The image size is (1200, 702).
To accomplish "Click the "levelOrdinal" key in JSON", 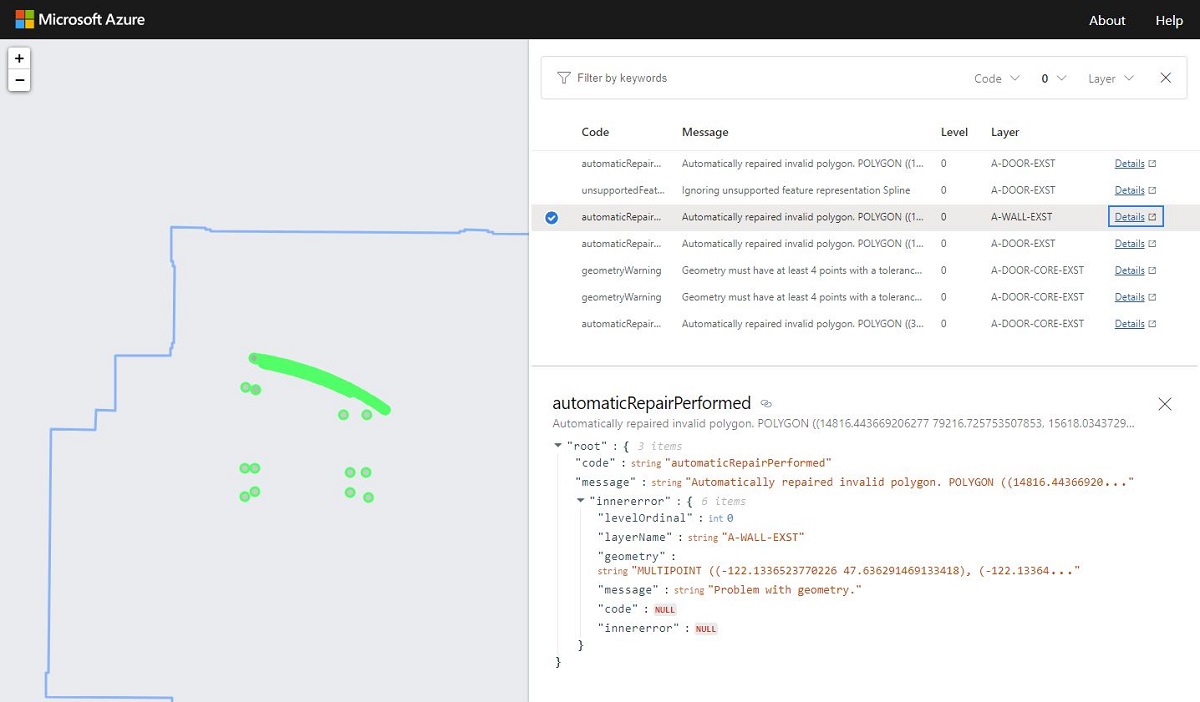I will 645,518.
